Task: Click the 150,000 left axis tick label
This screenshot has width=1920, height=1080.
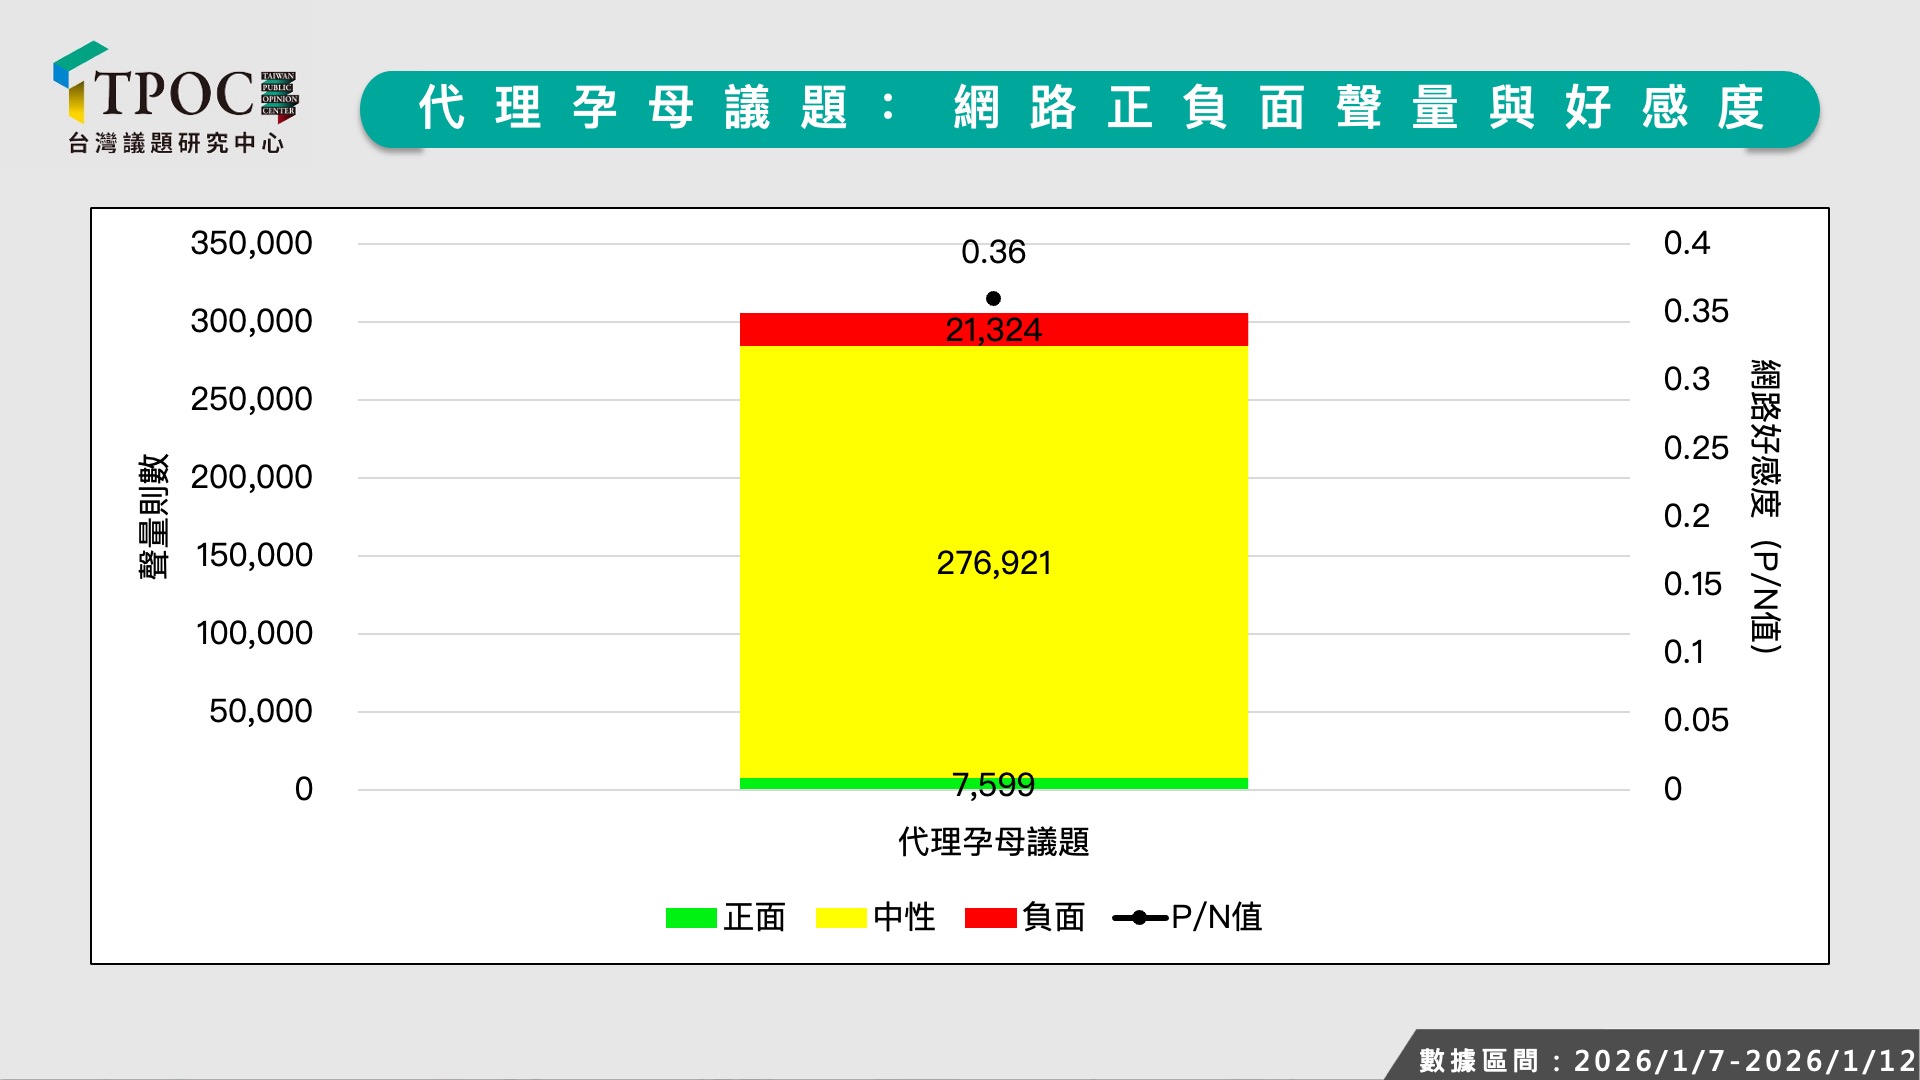Action: [254, 555]
